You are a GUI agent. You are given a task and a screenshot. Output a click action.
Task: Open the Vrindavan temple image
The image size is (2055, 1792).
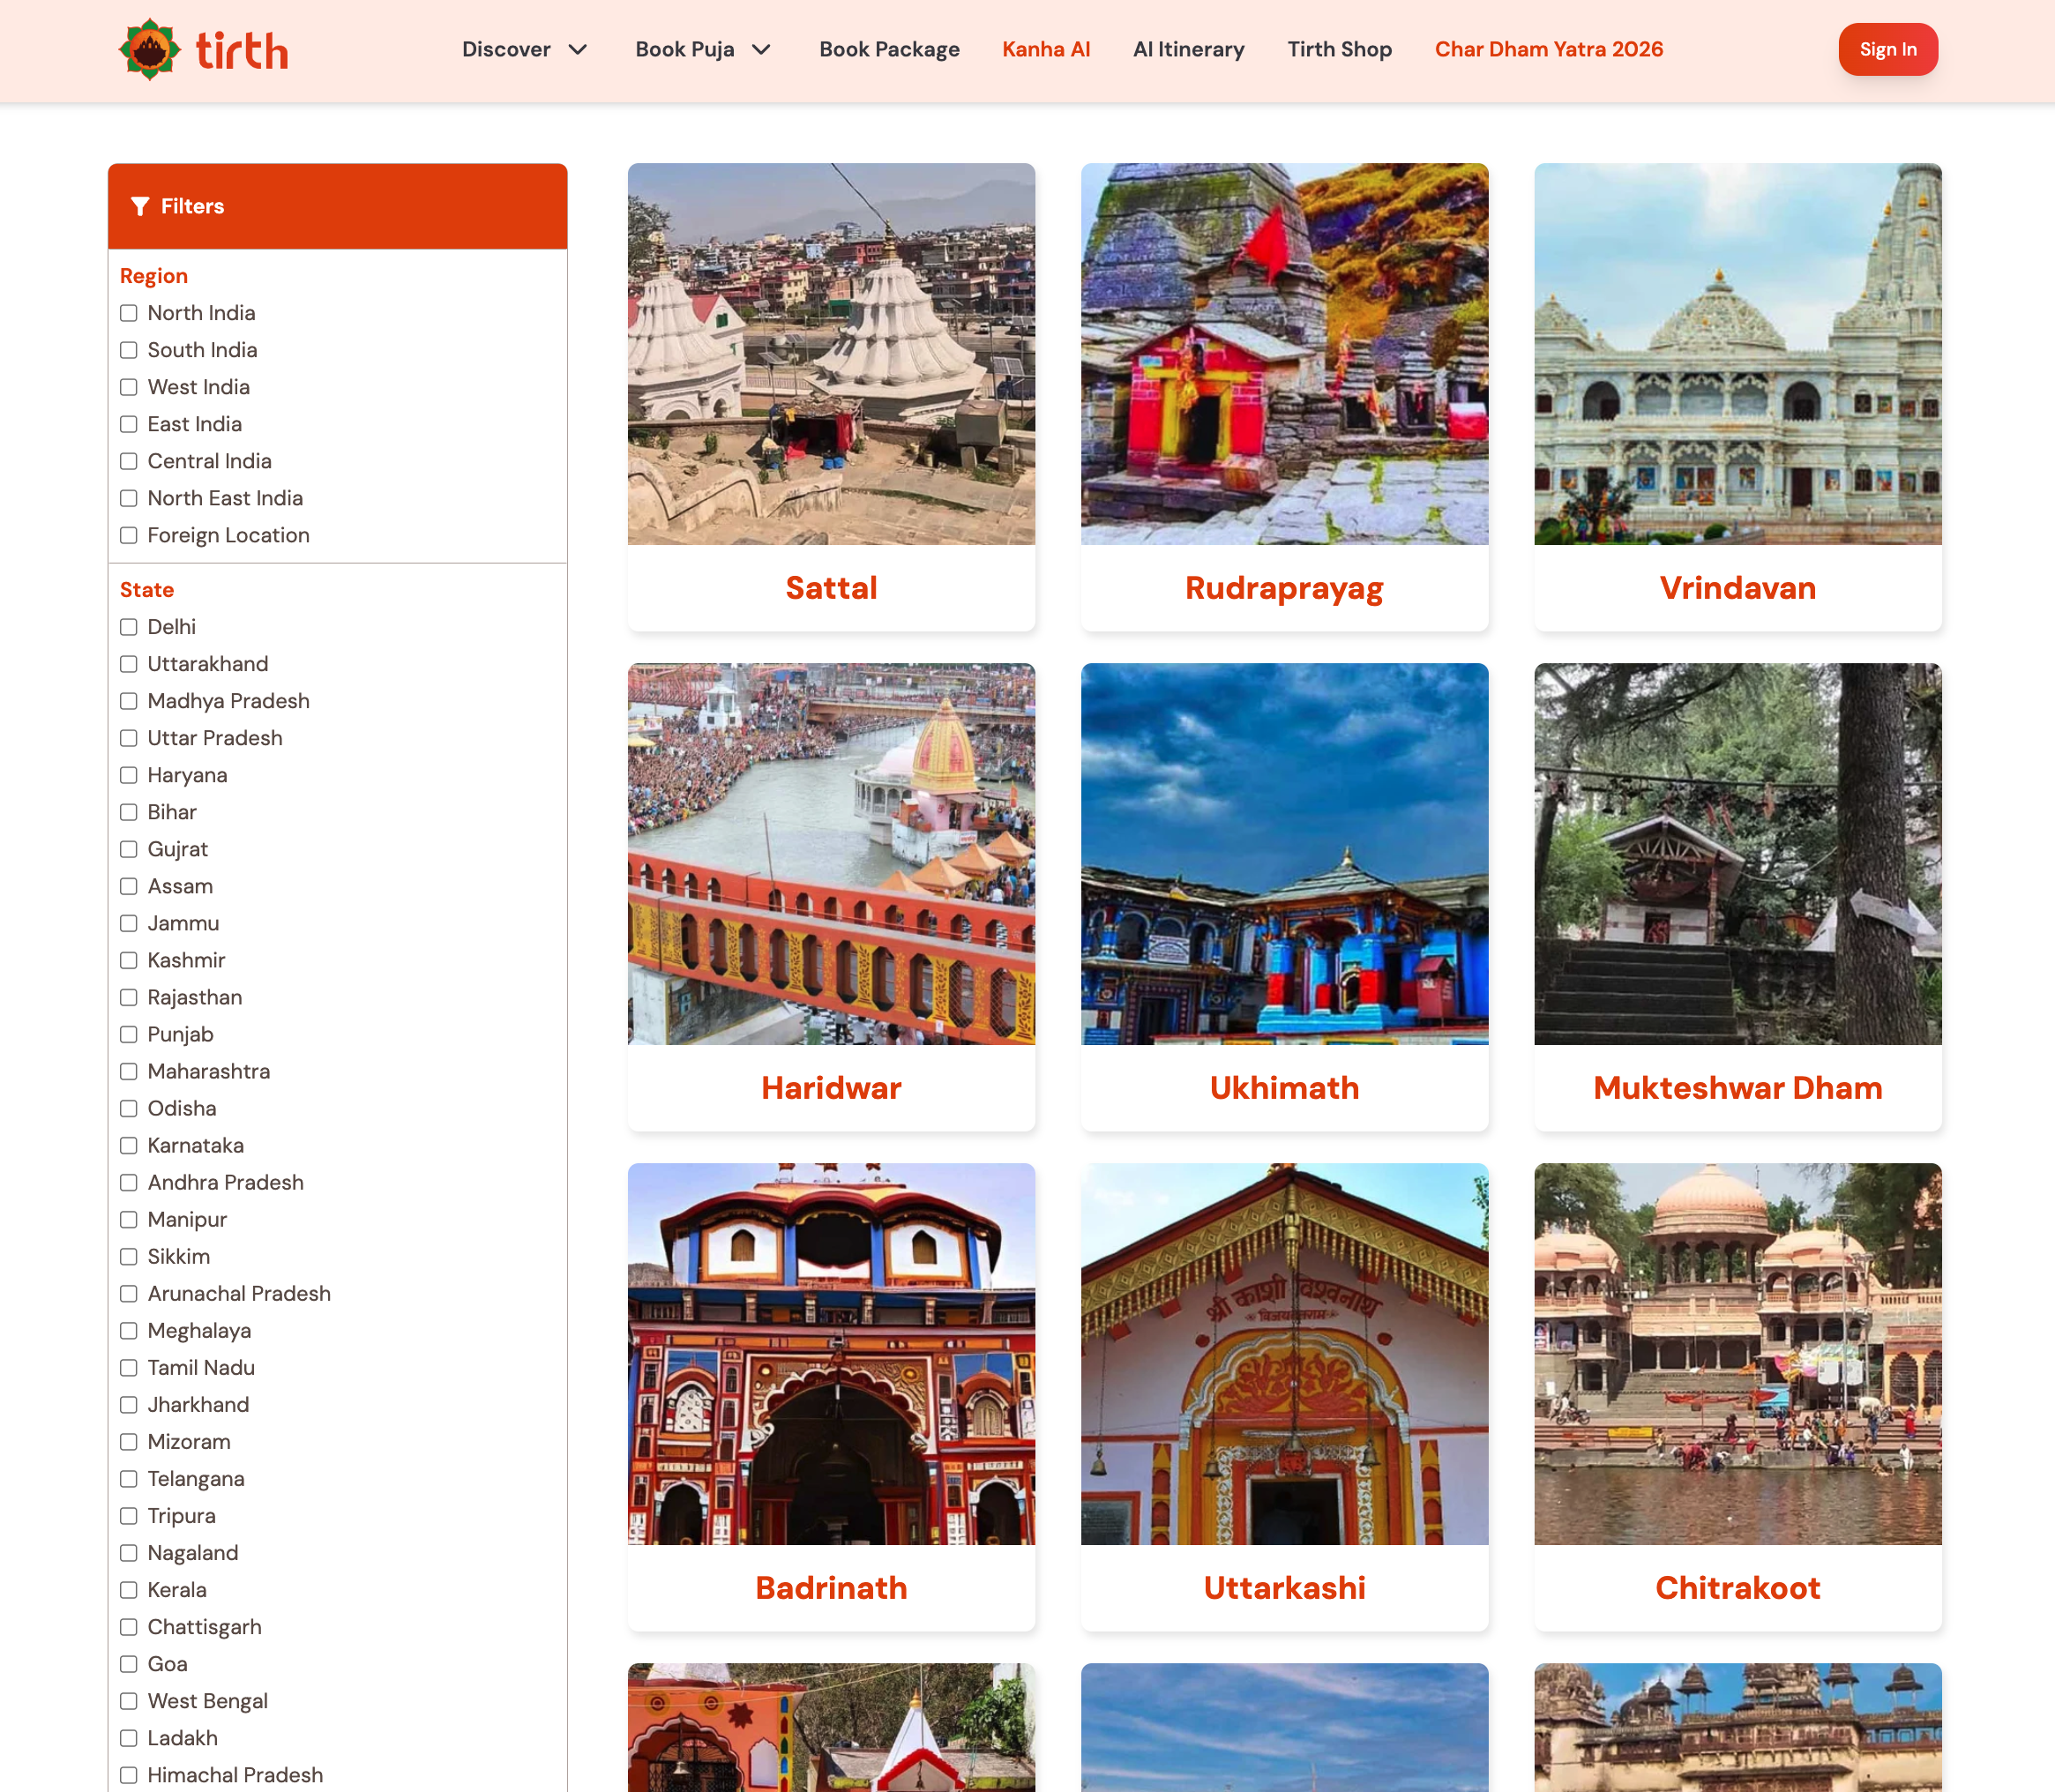coord(1737,354)
